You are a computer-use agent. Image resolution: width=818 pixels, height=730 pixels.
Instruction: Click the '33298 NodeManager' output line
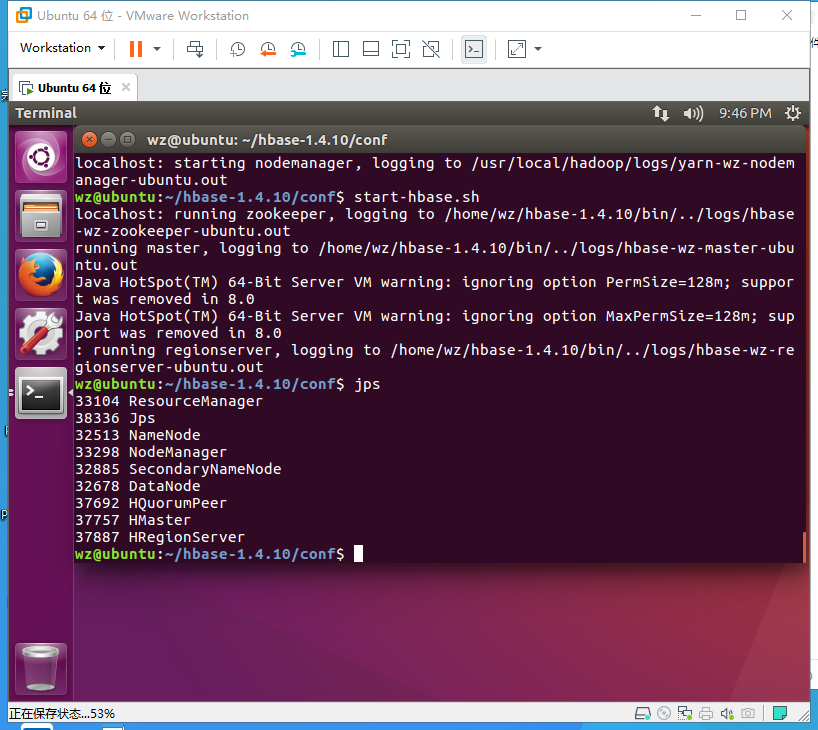point(151,452)
